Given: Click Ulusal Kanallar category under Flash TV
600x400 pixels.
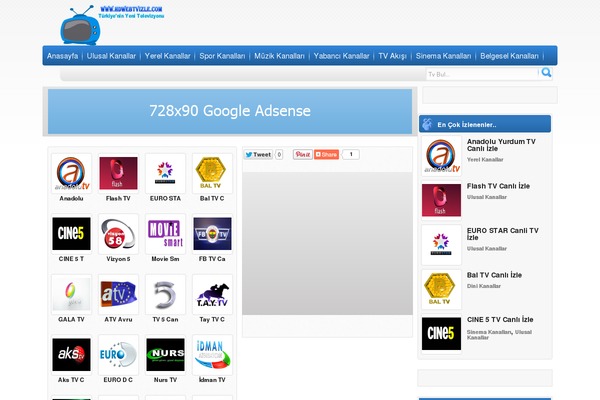Looking at the screenshot, I should (486, 197).
